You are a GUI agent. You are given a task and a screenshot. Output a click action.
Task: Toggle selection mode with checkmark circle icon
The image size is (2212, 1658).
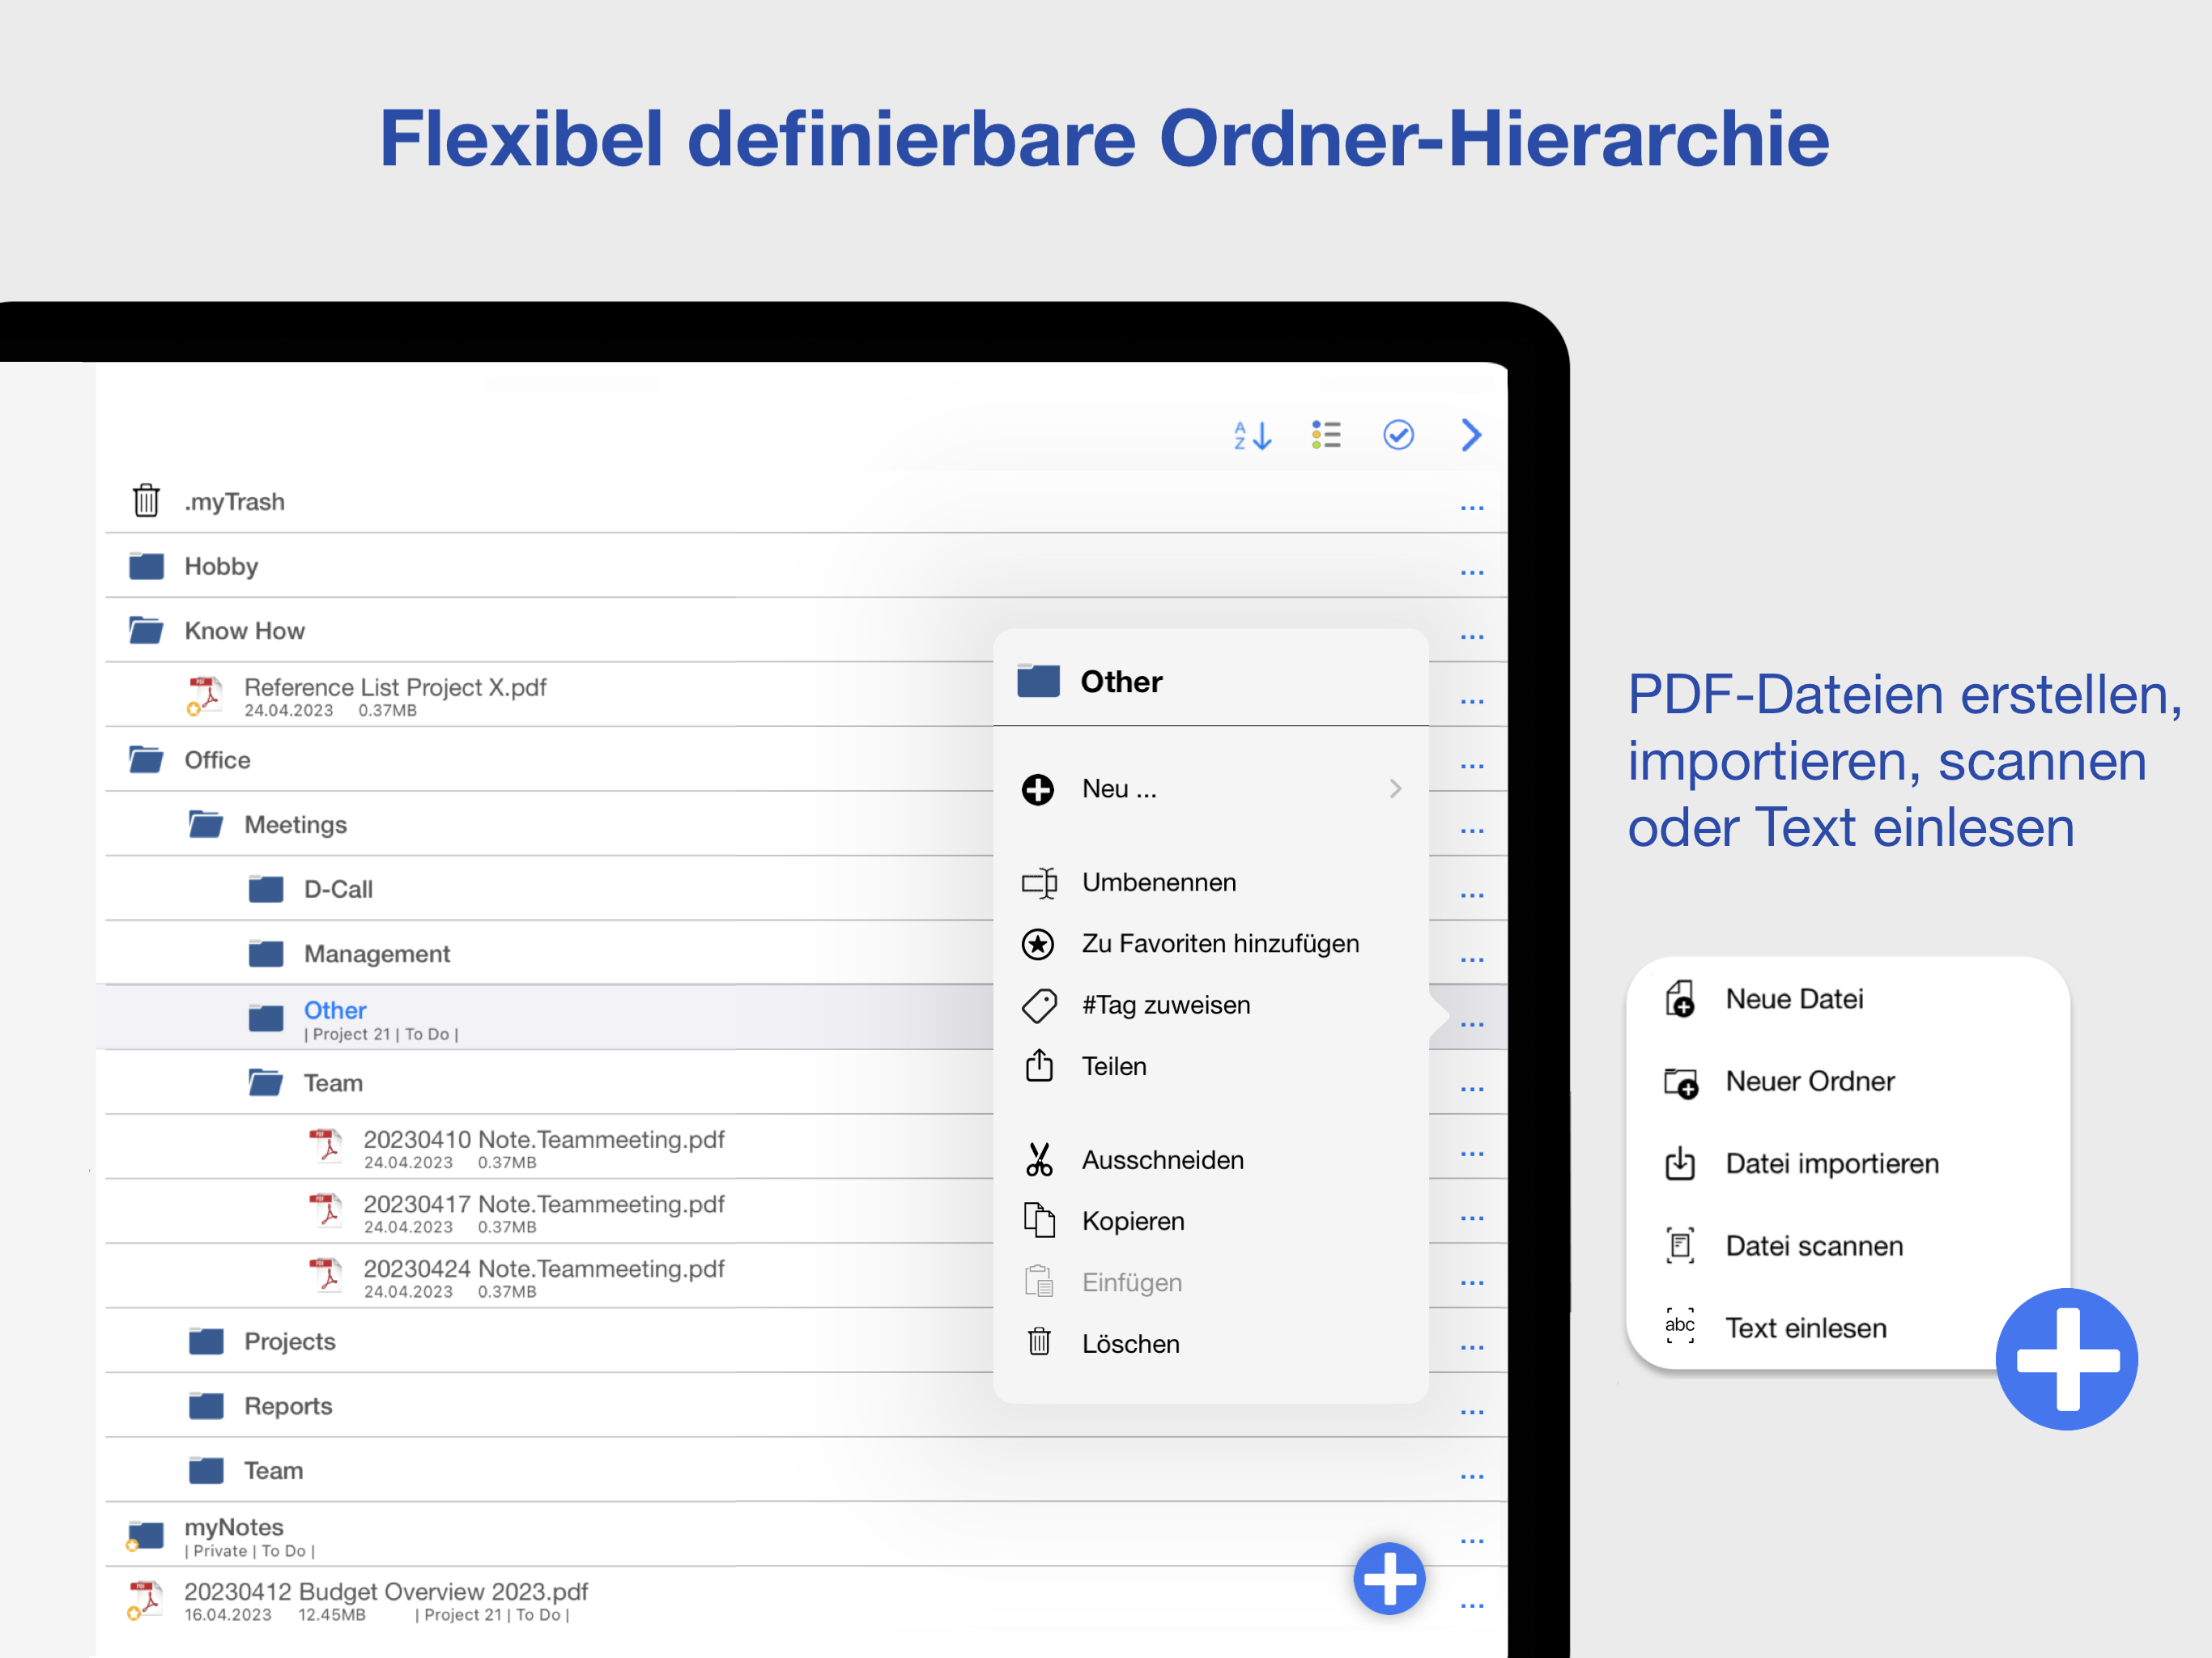click(1398, 435)
